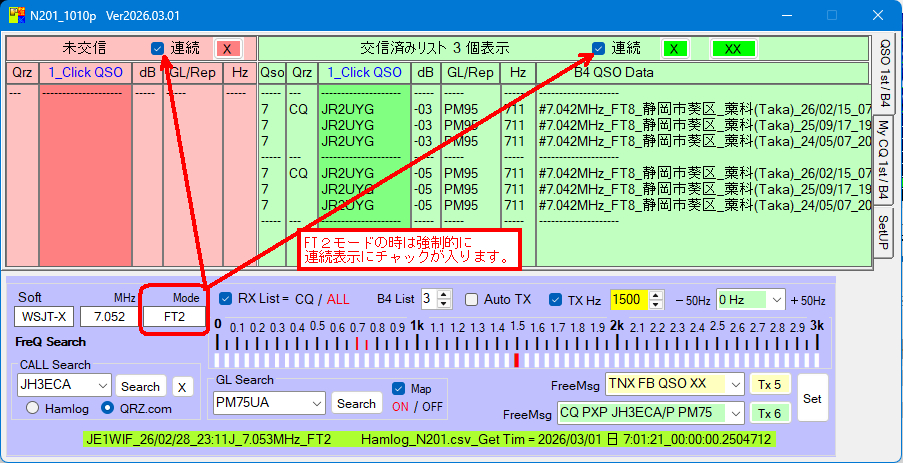Click the red marker on the frequency scale

click(x=516, y=359)
